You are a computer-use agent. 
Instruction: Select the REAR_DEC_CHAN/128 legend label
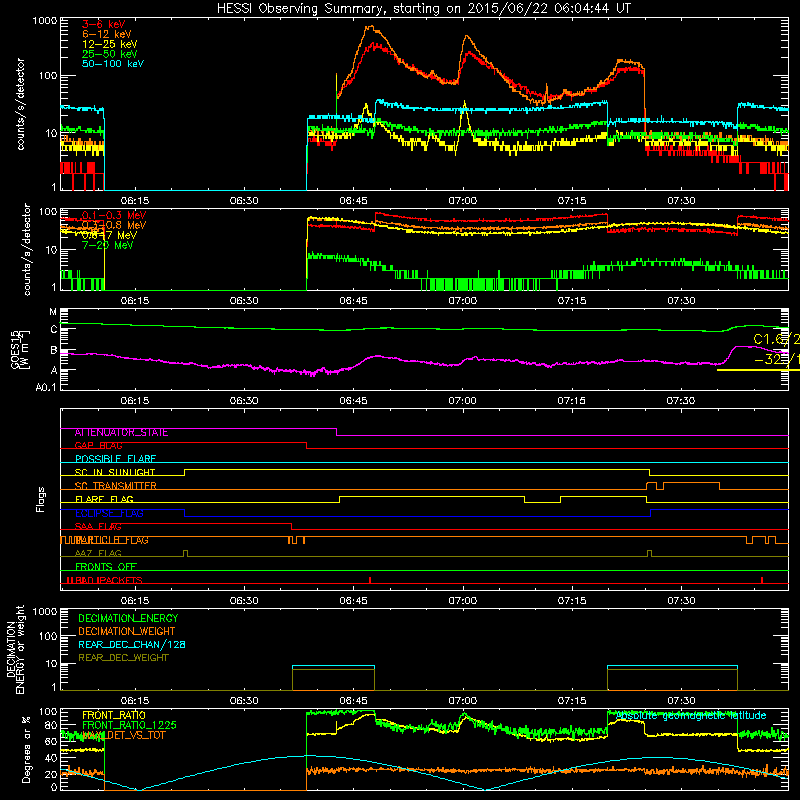(x=132, y=644)
